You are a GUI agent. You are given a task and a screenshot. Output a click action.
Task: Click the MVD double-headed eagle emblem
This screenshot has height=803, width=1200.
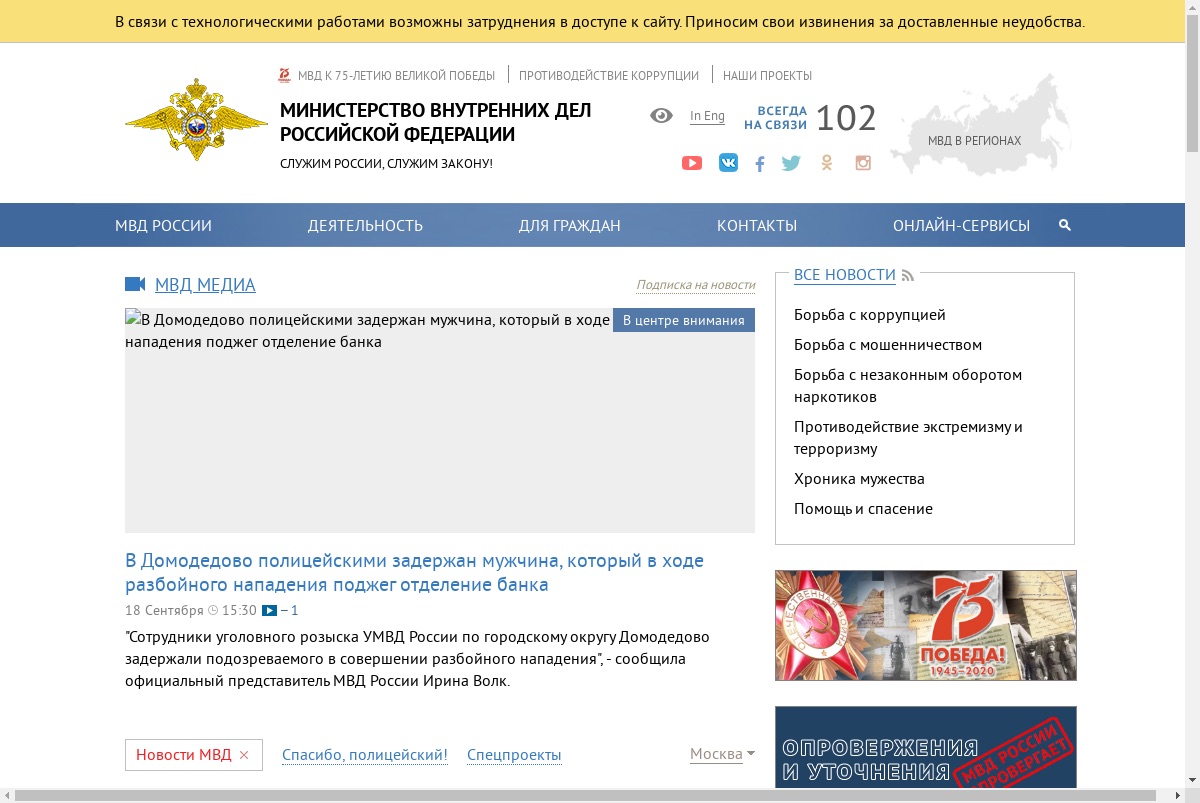pos(196,121)
